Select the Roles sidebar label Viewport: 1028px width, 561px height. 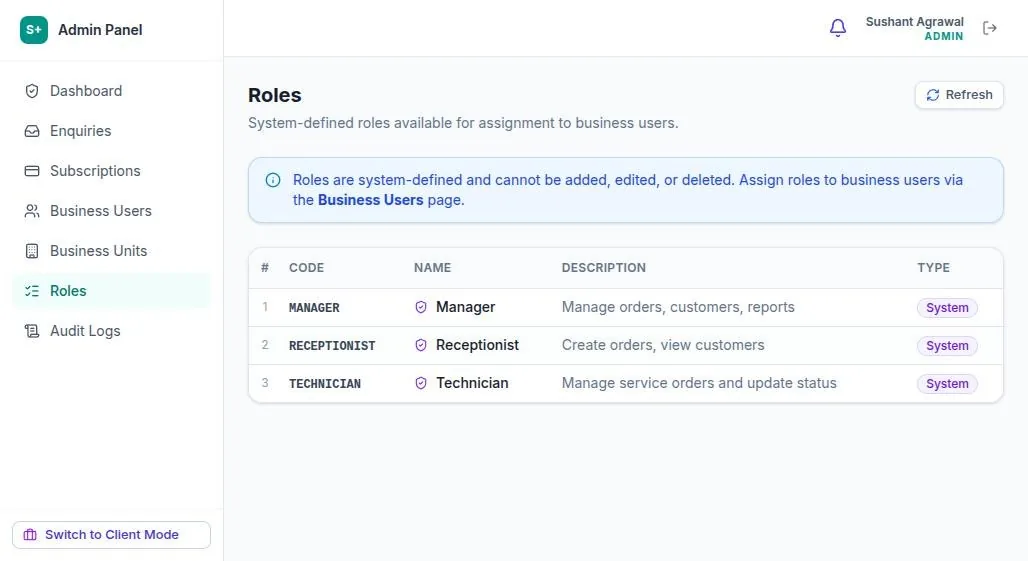tap(68, 291)
